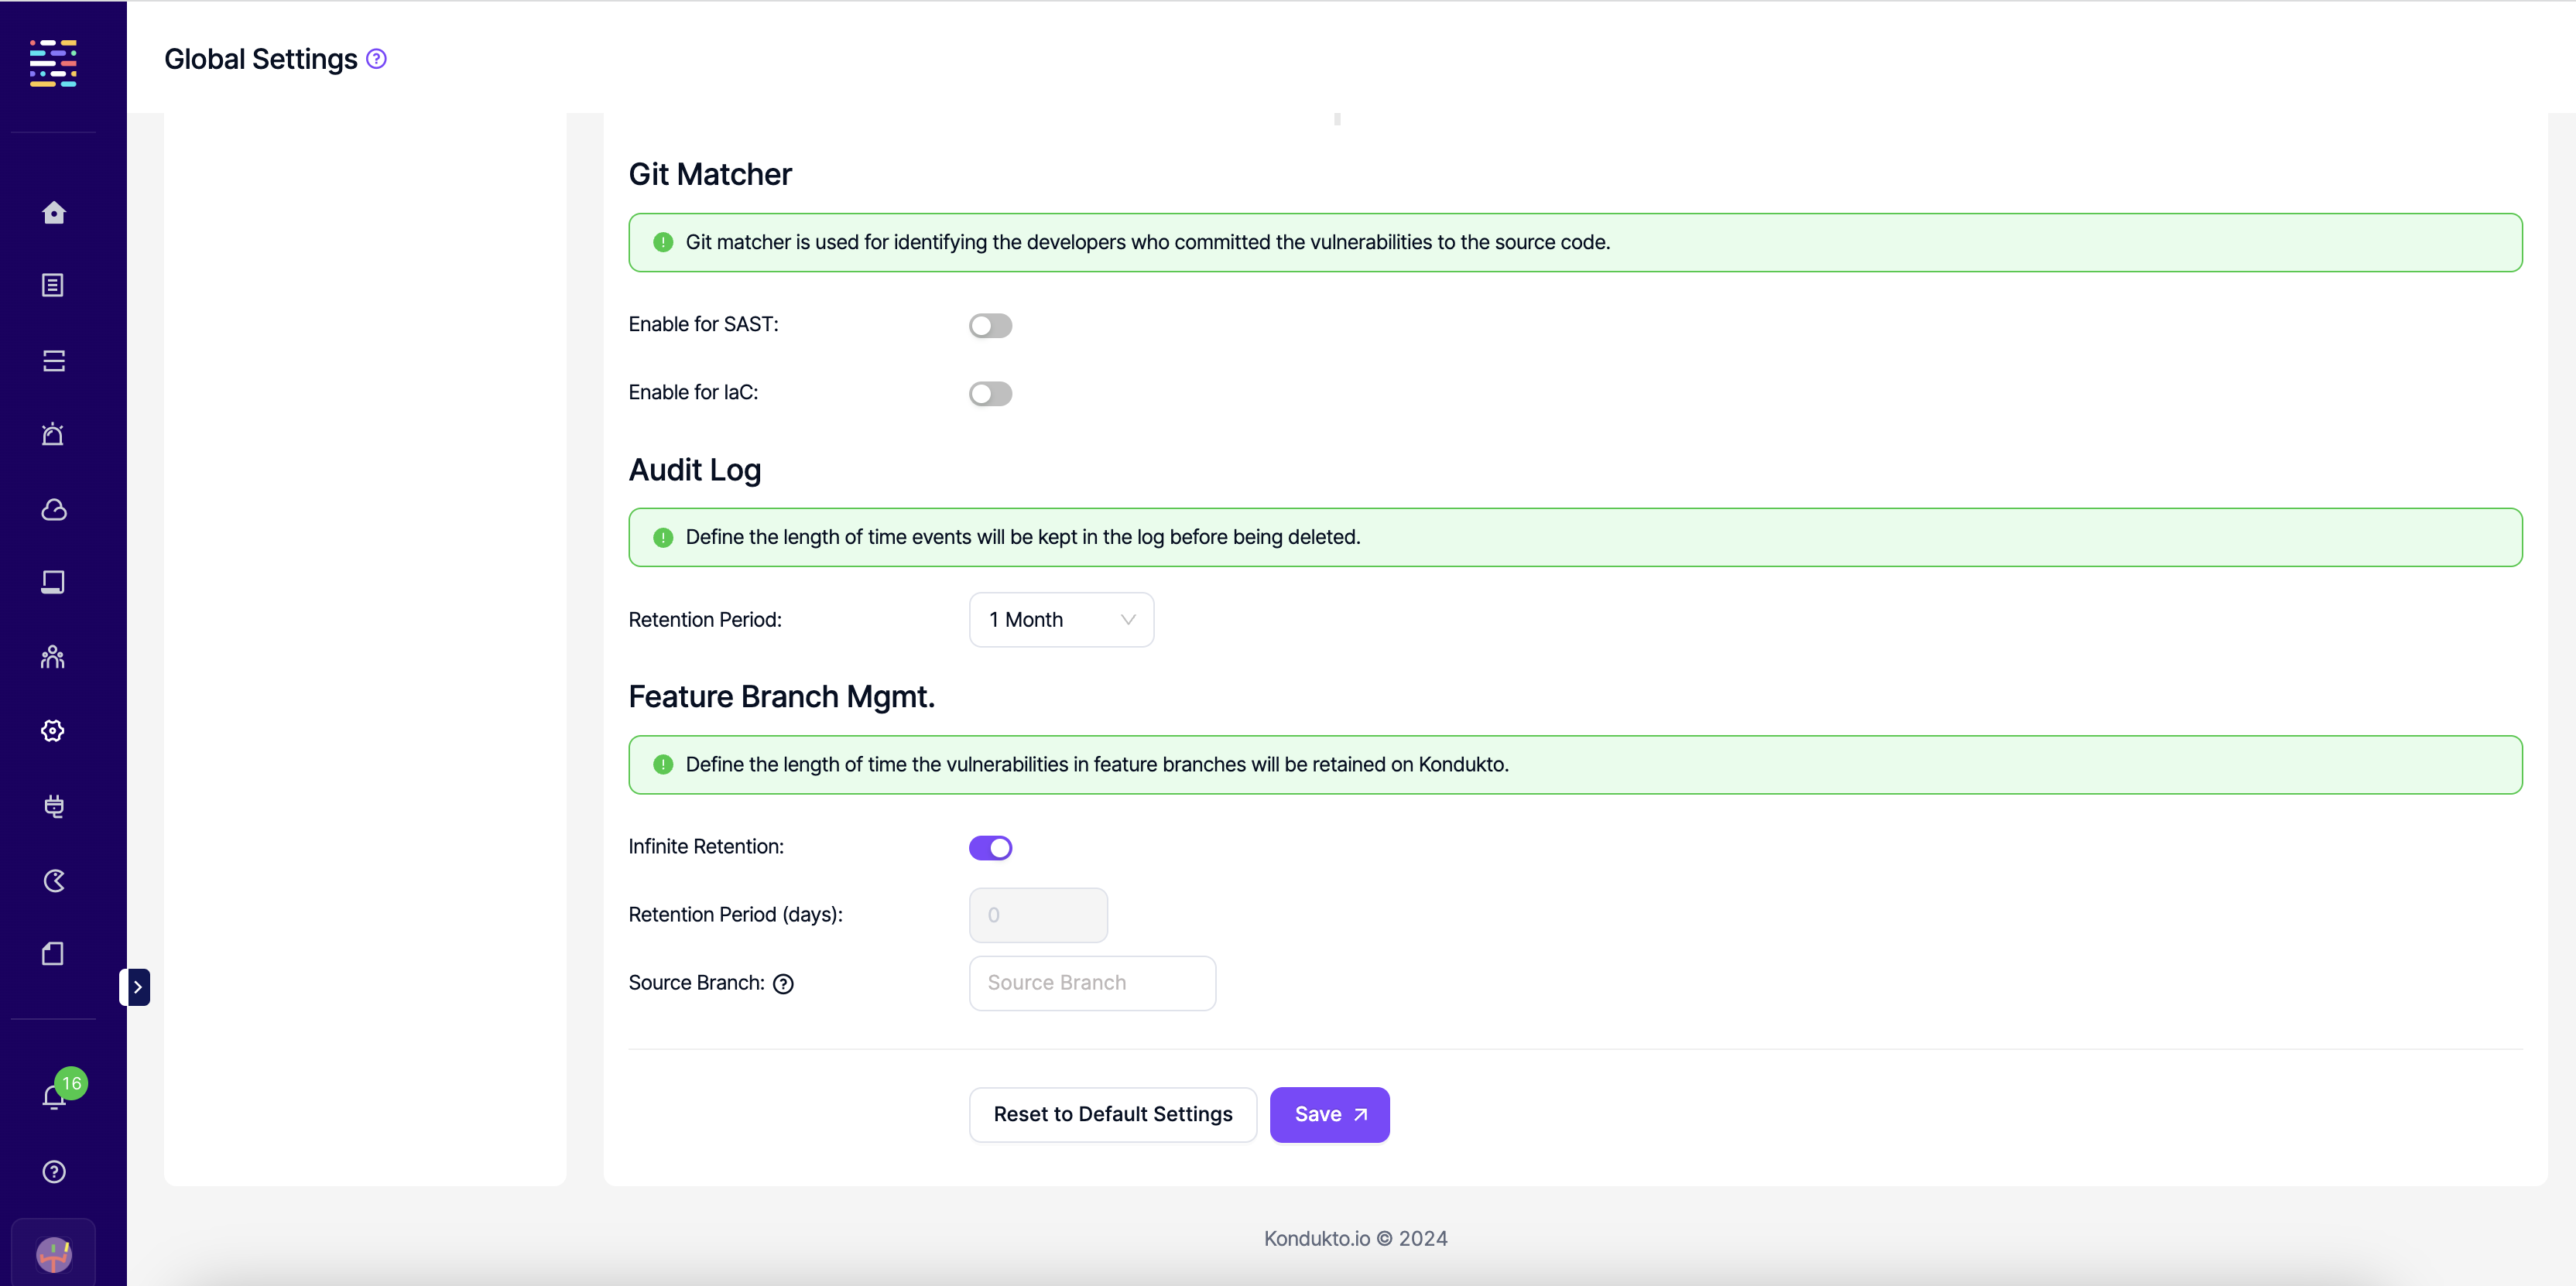The width and height of the screenshot is (2576, 1286).
Task: Toggle Enable for SAST switch
Action: [x=990, y=325]
